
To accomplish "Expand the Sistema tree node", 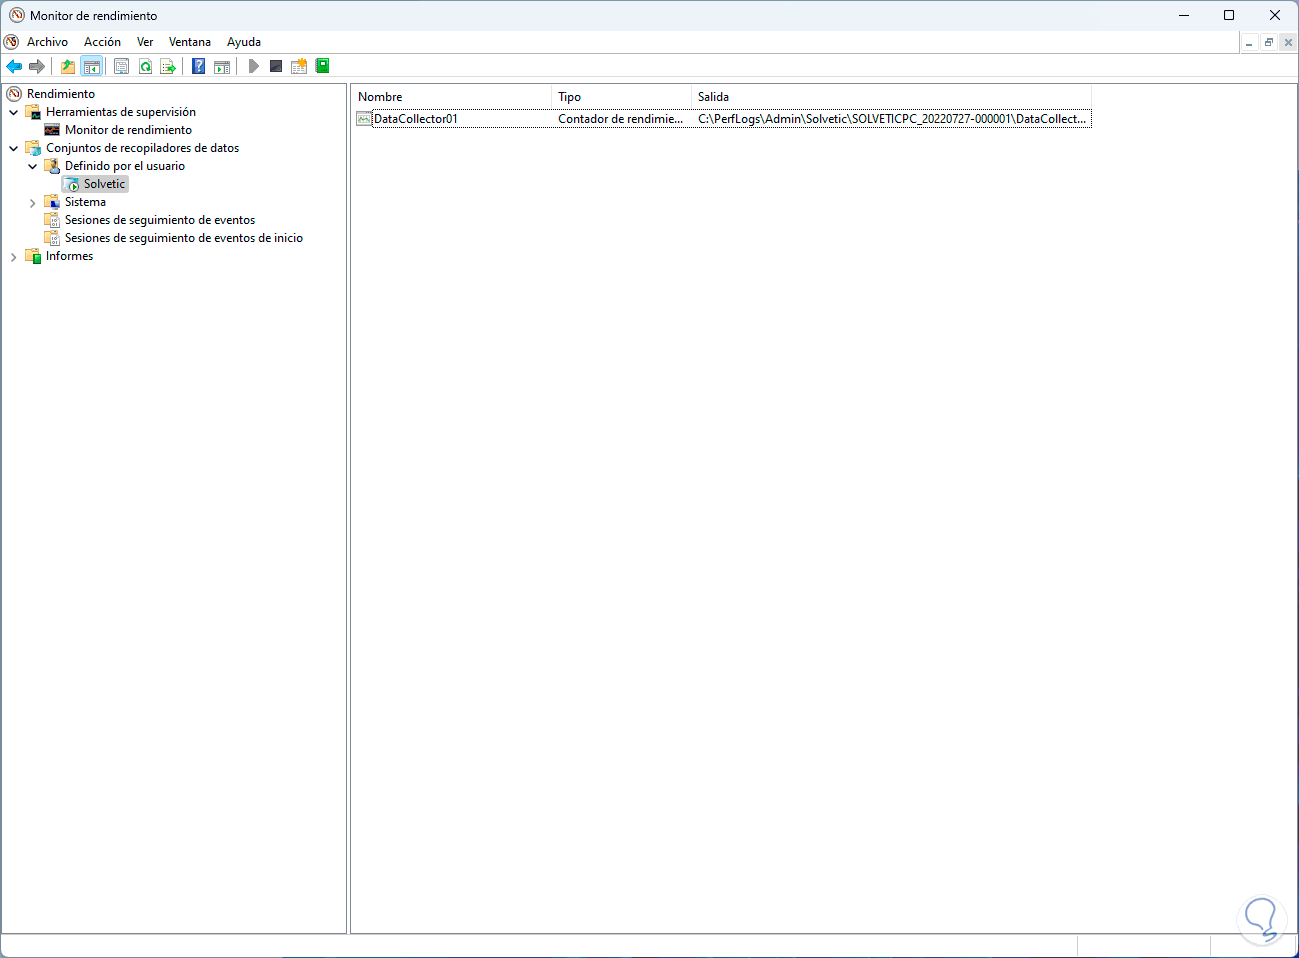I will click(x=32, y=203).
